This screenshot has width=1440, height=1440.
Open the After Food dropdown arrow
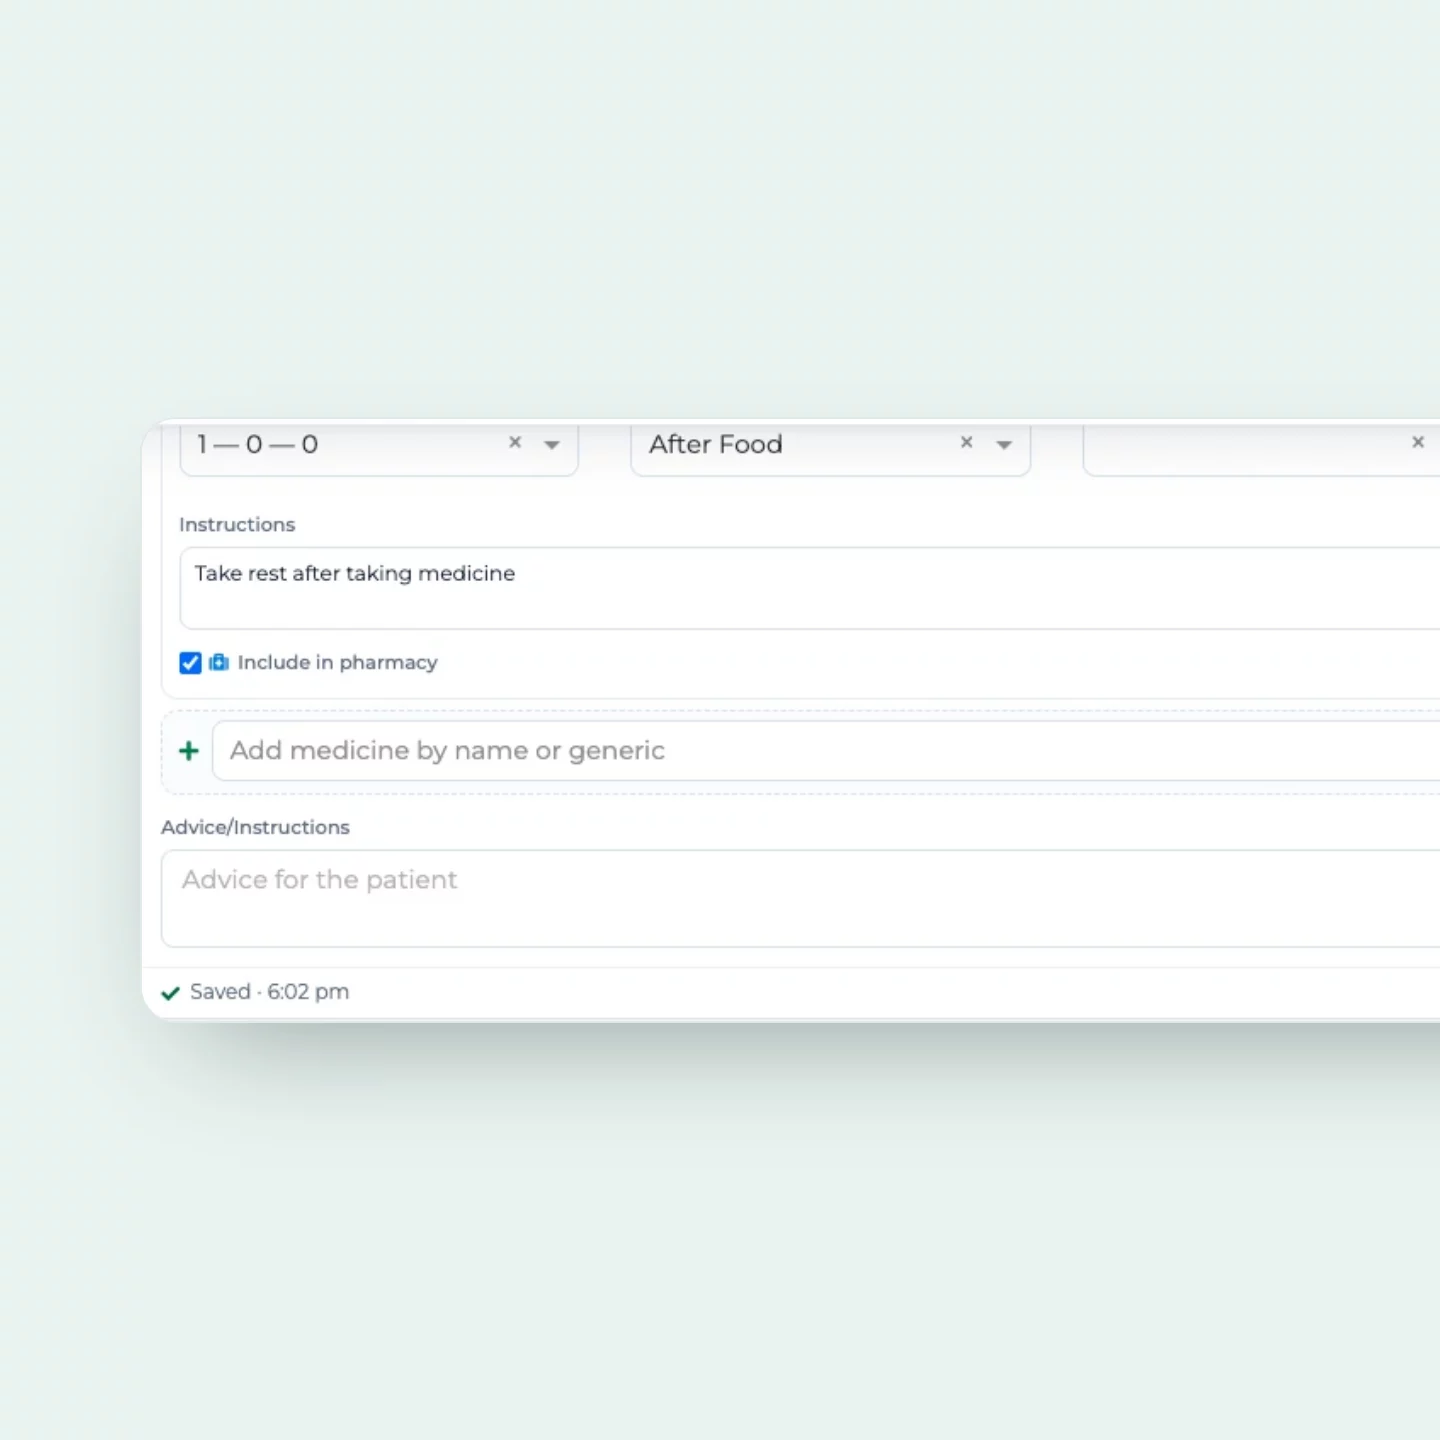(x=1004, y=445)
